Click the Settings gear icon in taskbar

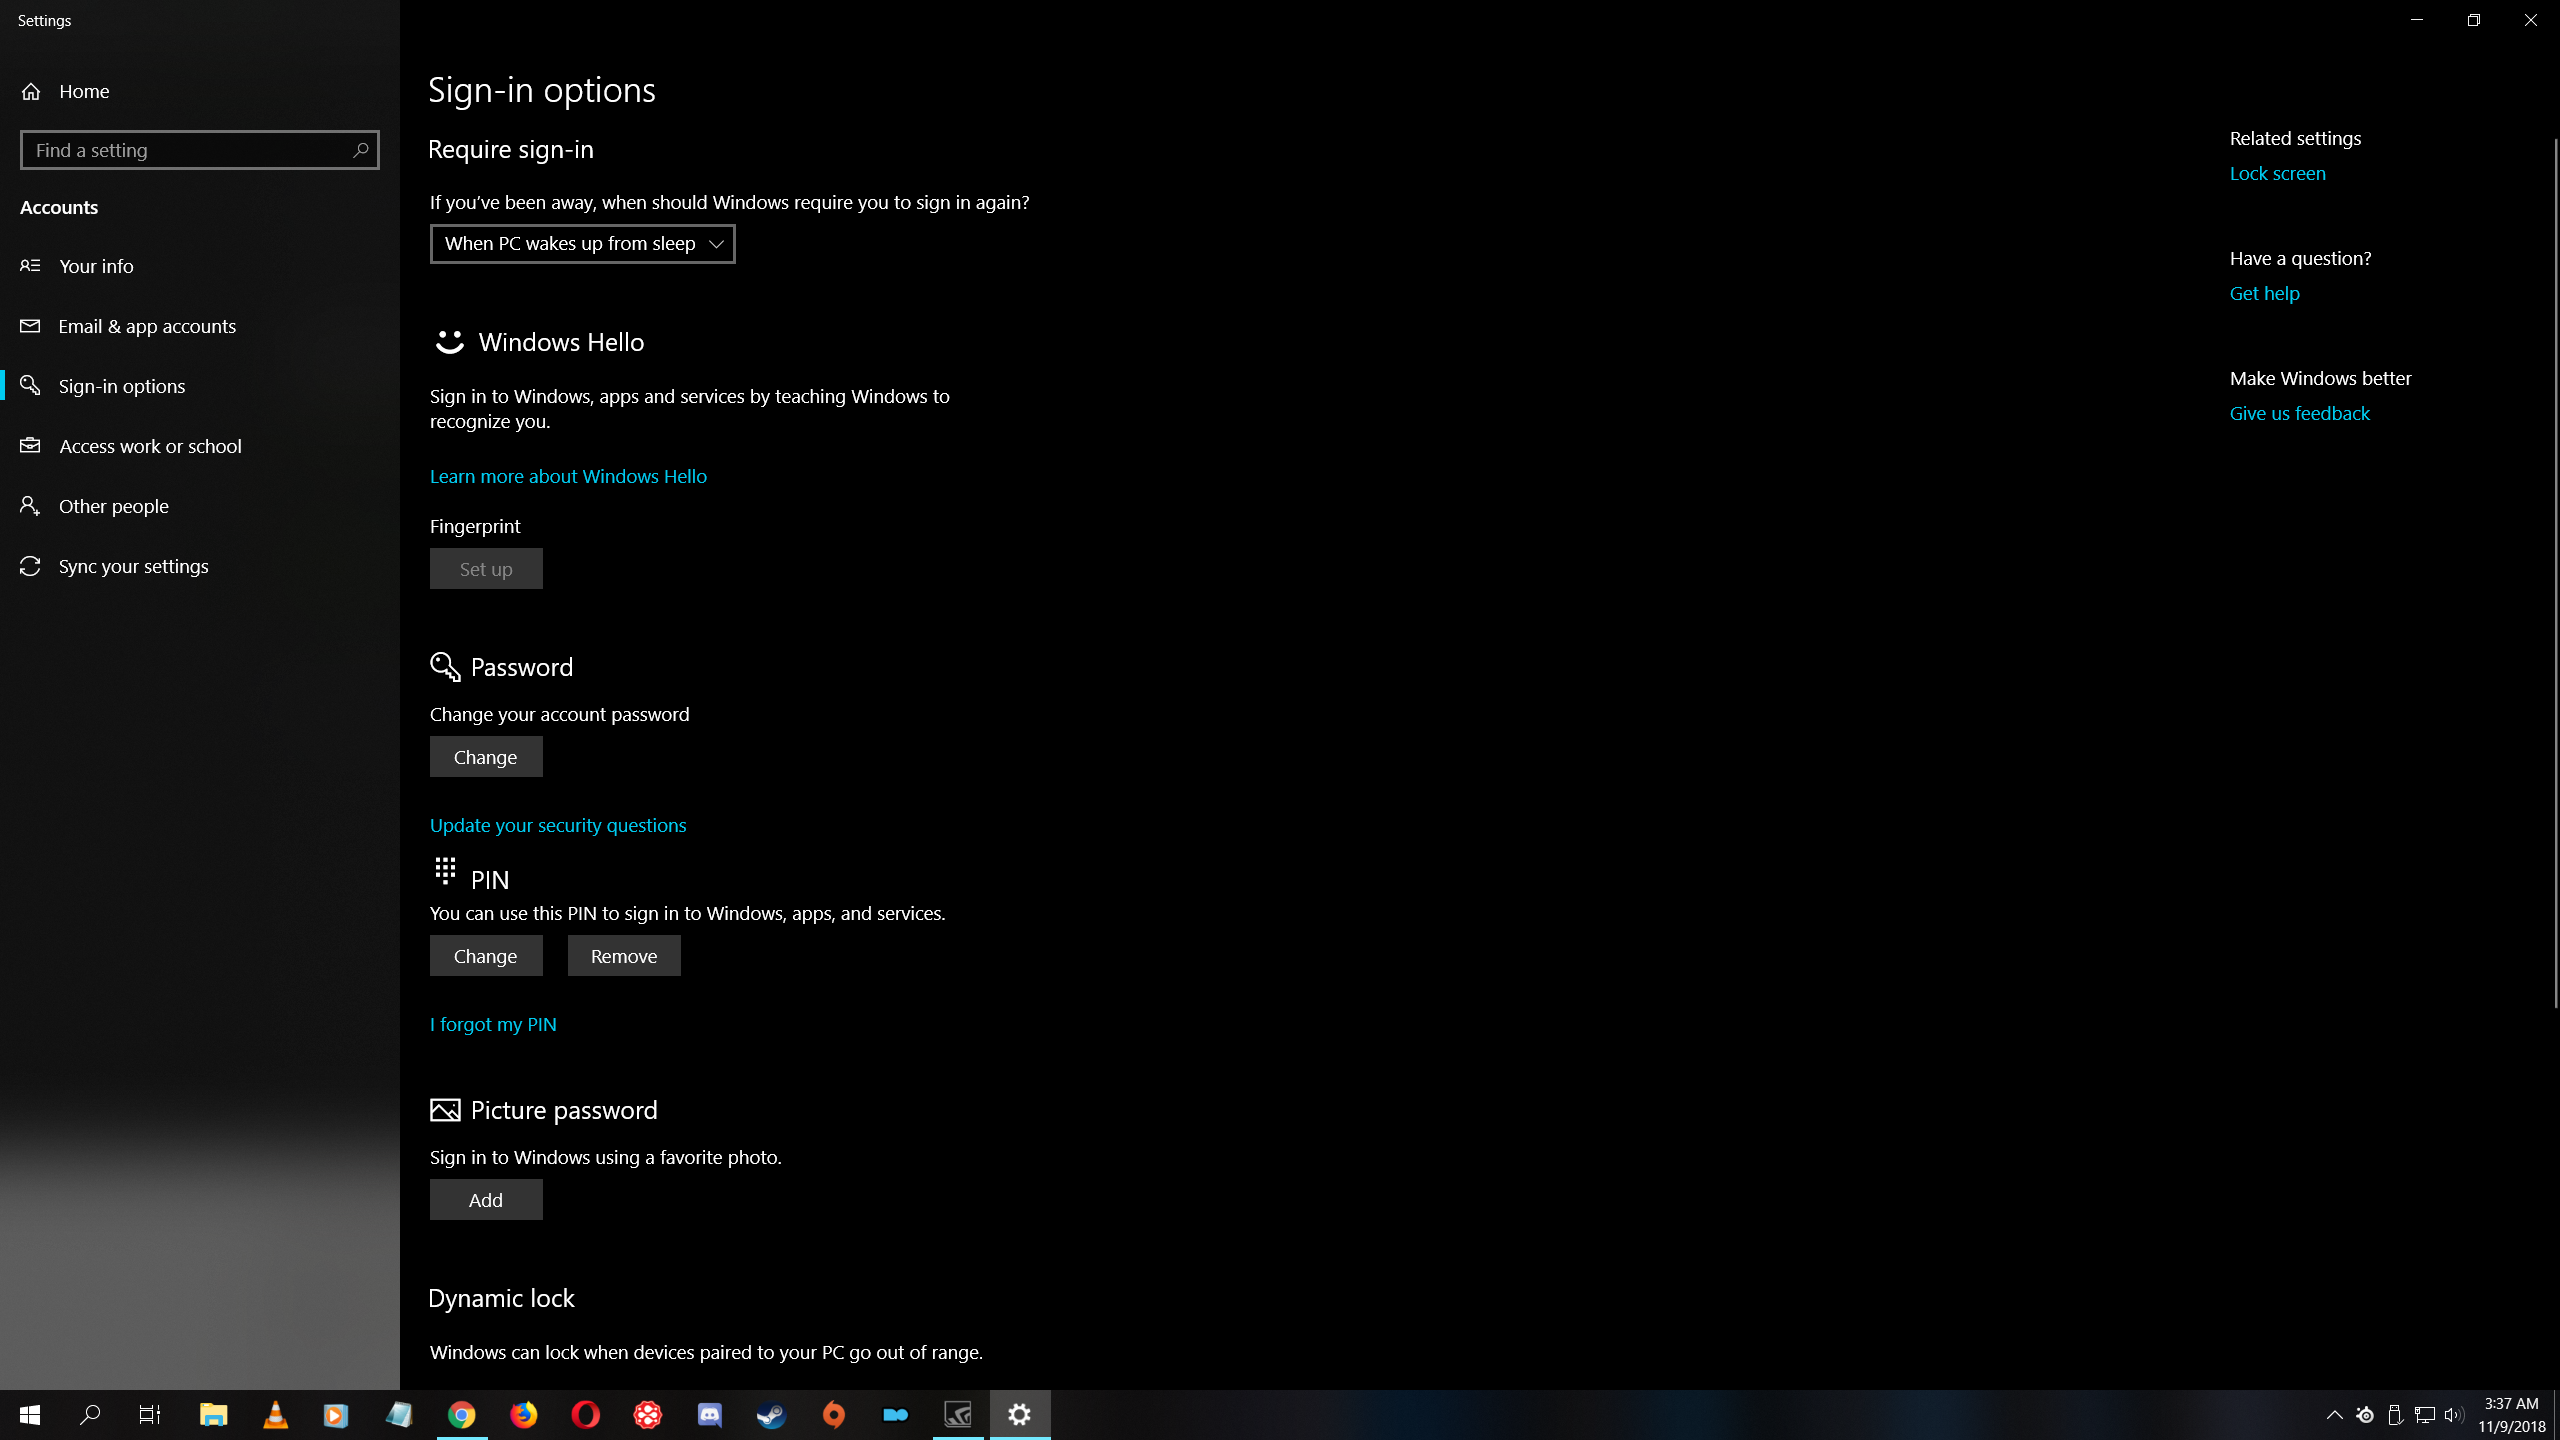click(1020, 1414)
